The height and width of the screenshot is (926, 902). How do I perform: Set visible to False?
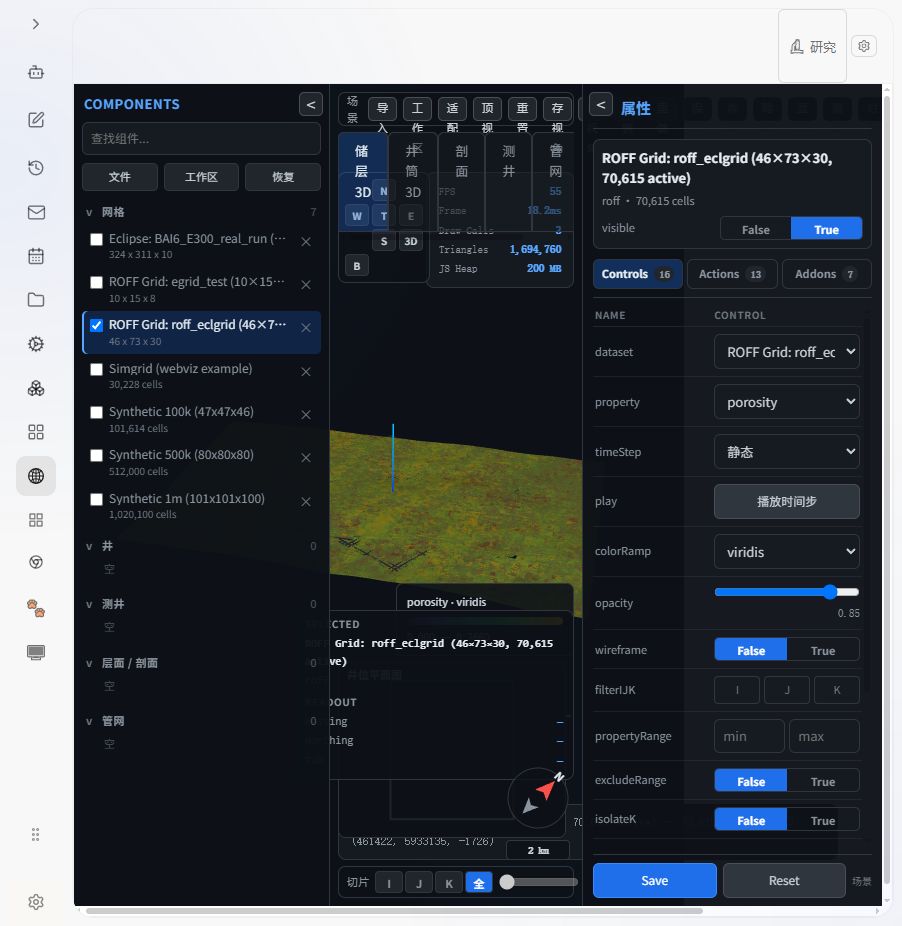(756, 229)
